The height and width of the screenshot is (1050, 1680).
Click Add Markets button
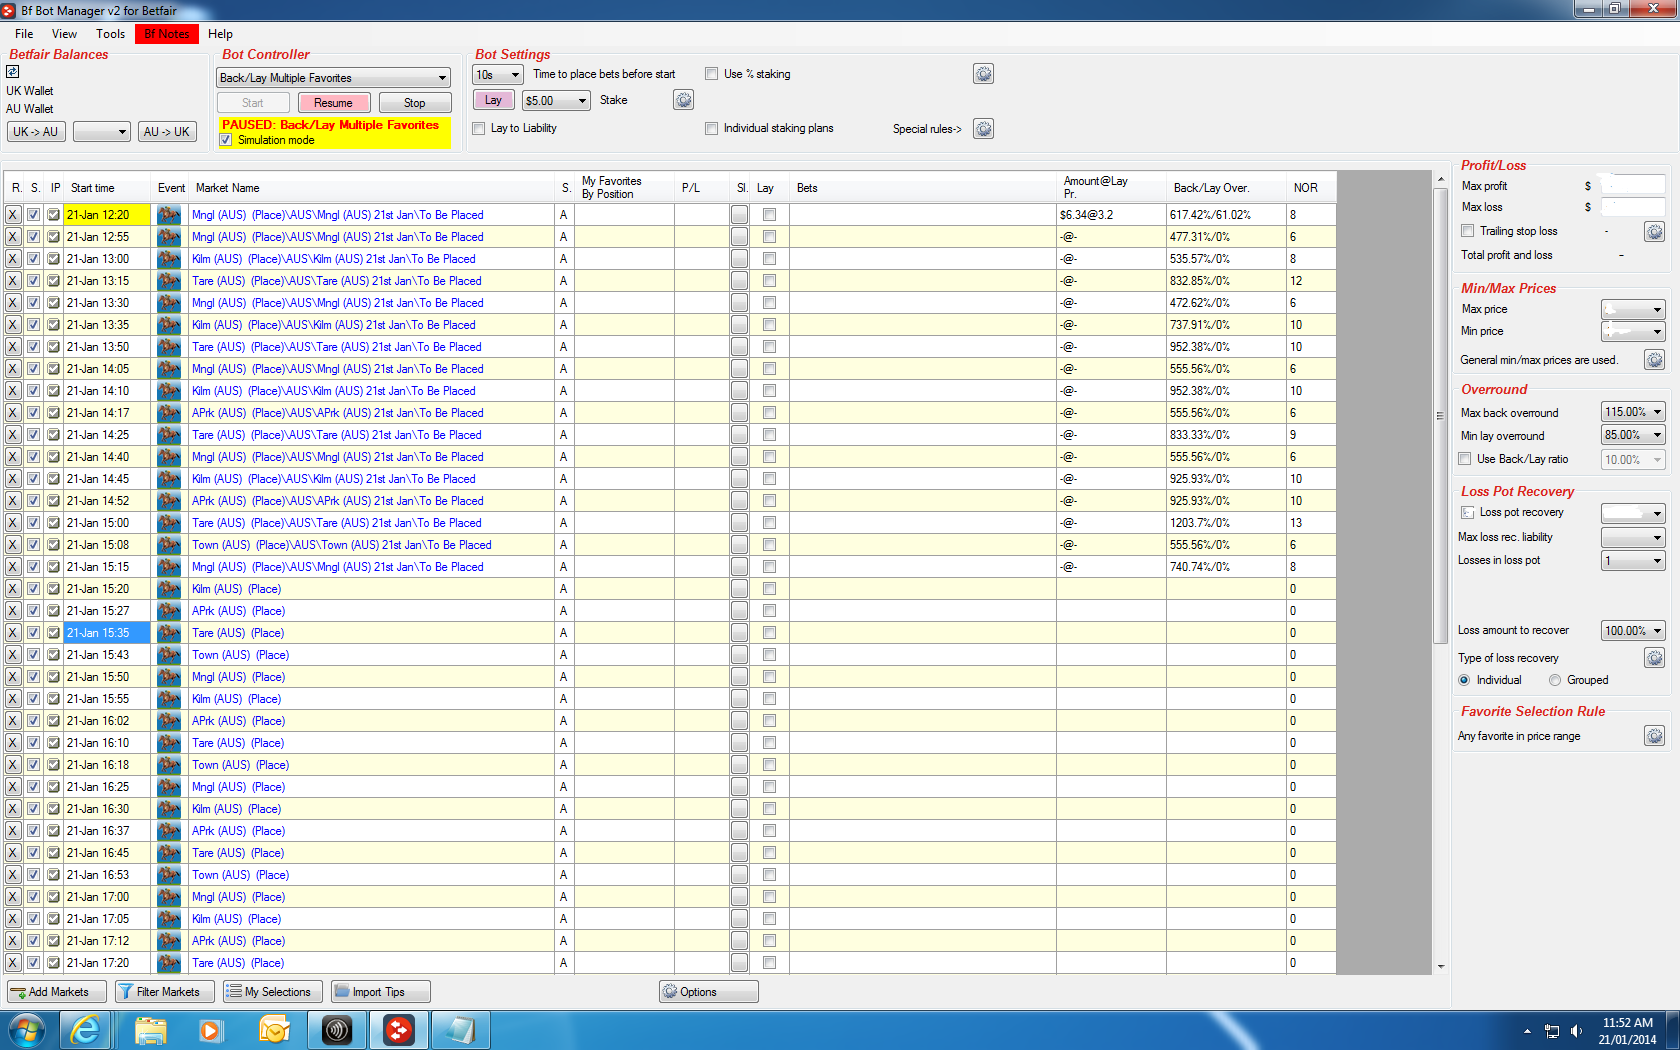point(58,992)
